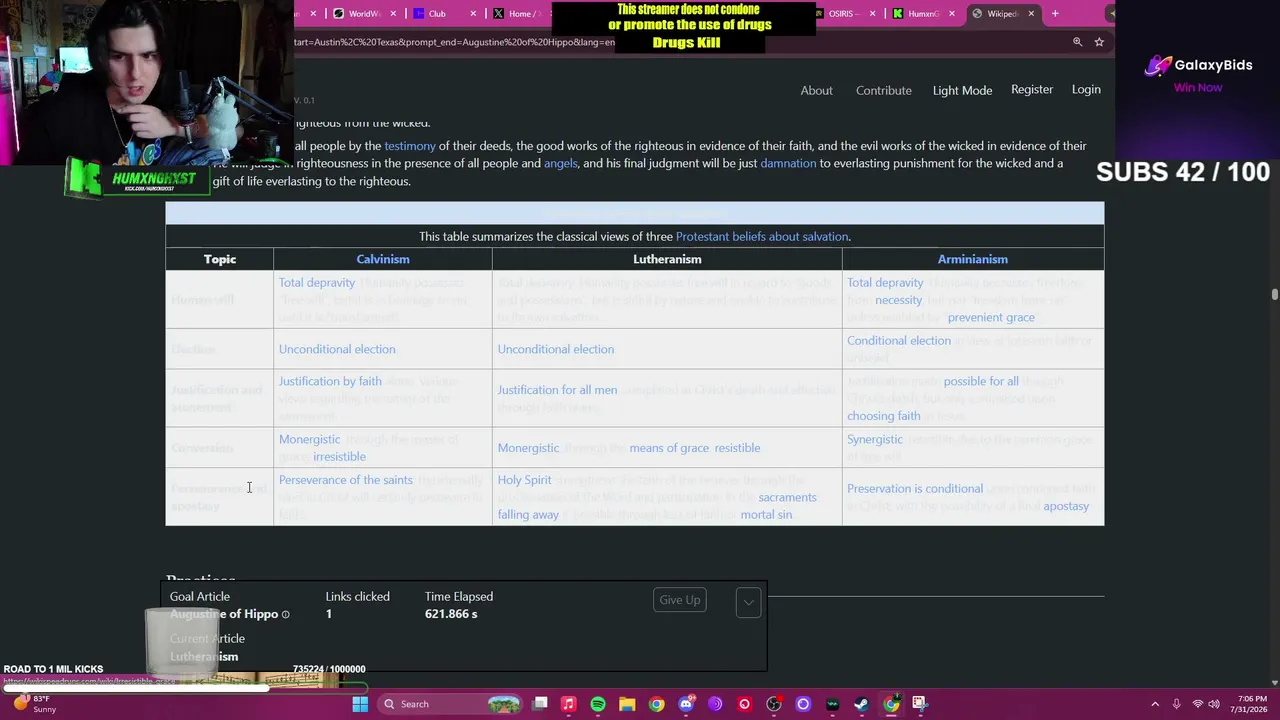
Task: Click the Give Up button
Action: 679,600
